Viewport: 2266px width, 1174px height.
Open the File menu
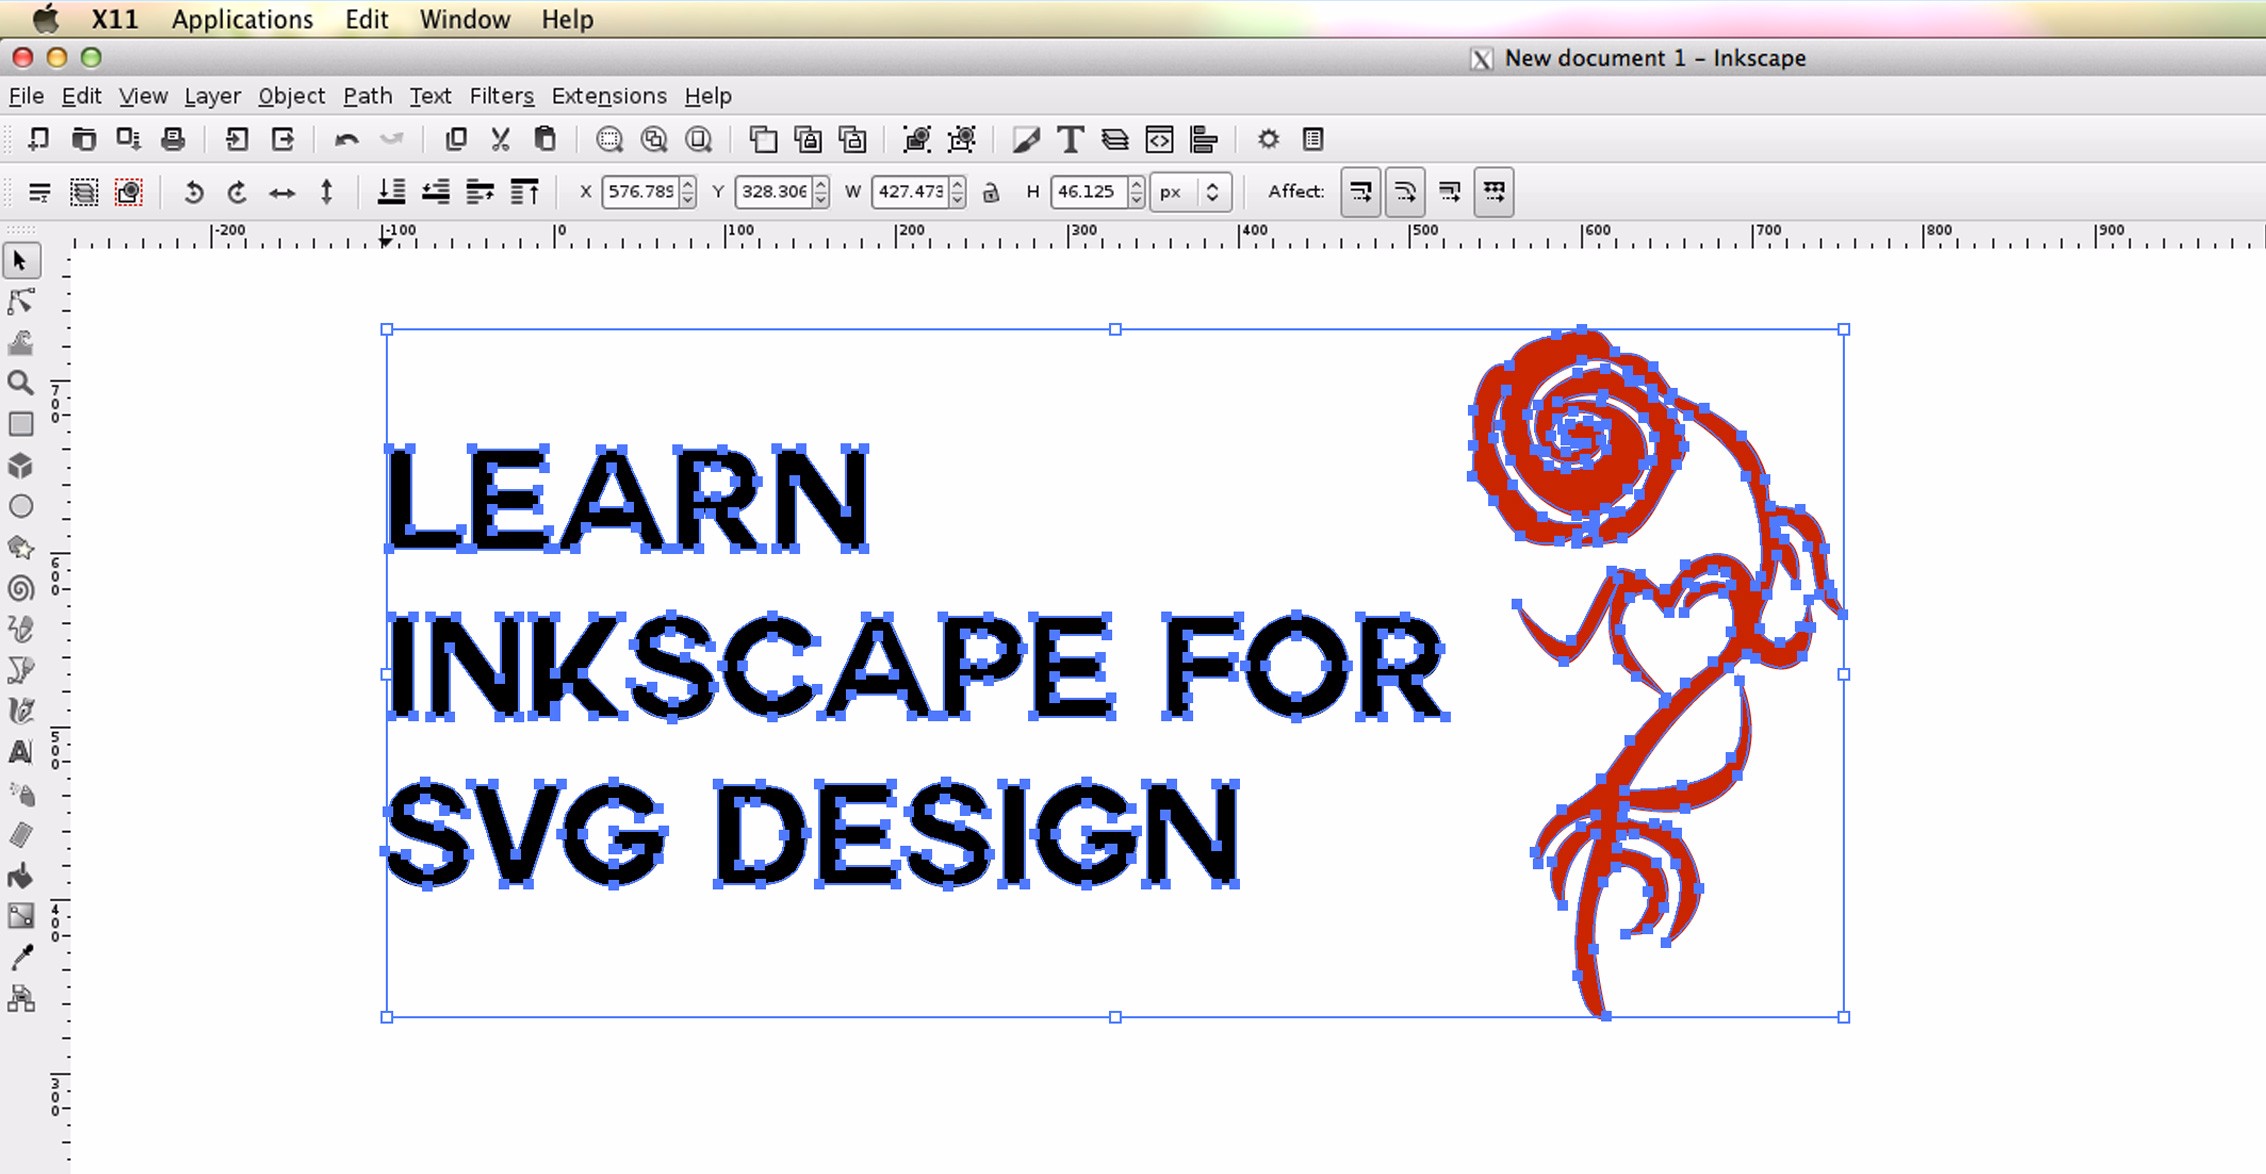(x=26, y=96)
